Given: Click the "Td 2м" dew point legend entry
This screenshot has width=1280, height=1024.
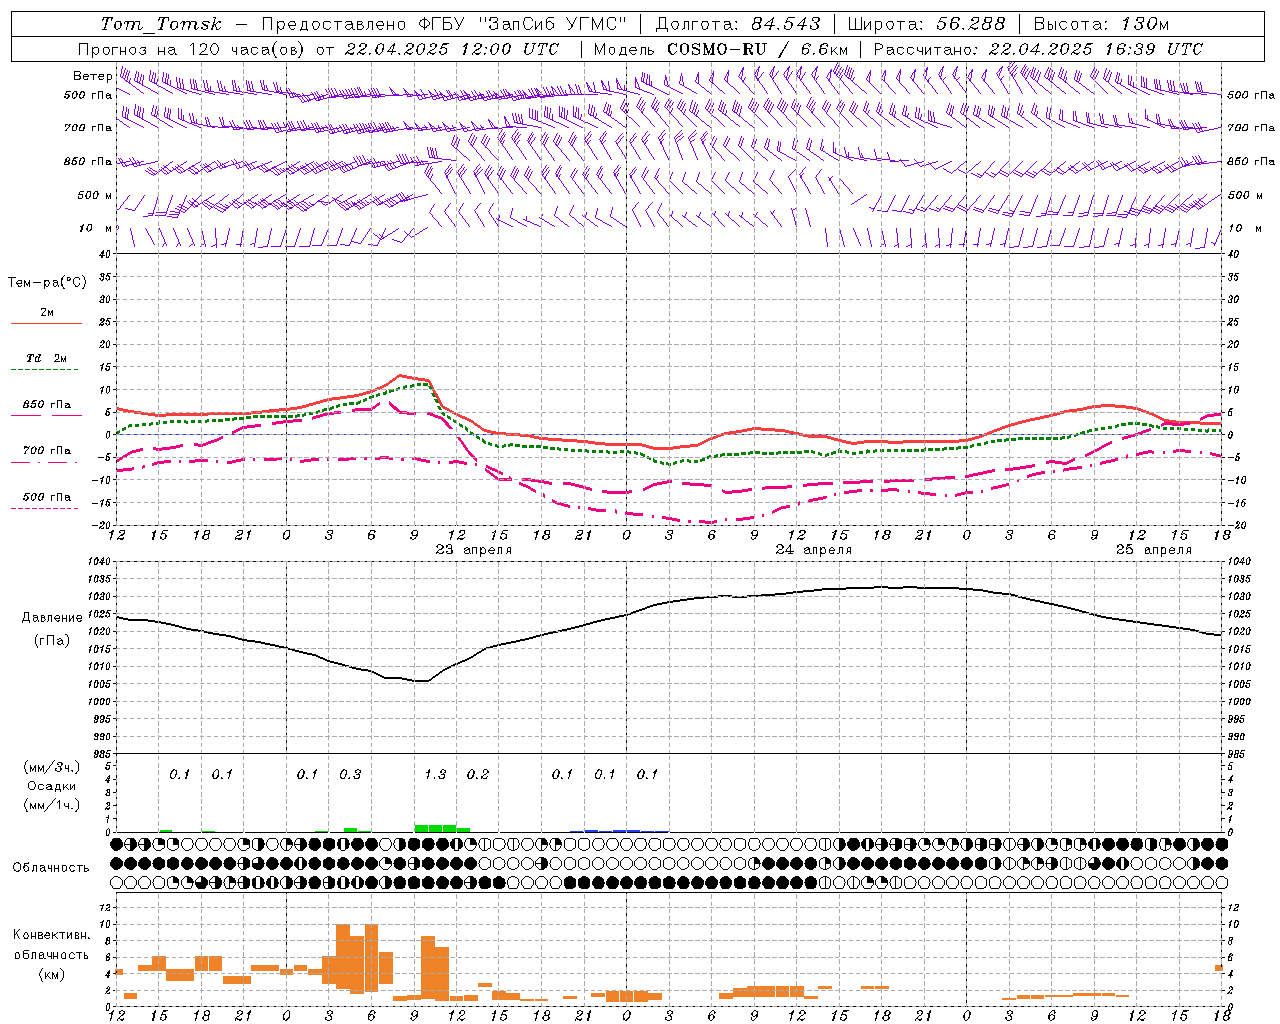Looking at the screenshot, I should pyautogui.click(x=47, y=358).
